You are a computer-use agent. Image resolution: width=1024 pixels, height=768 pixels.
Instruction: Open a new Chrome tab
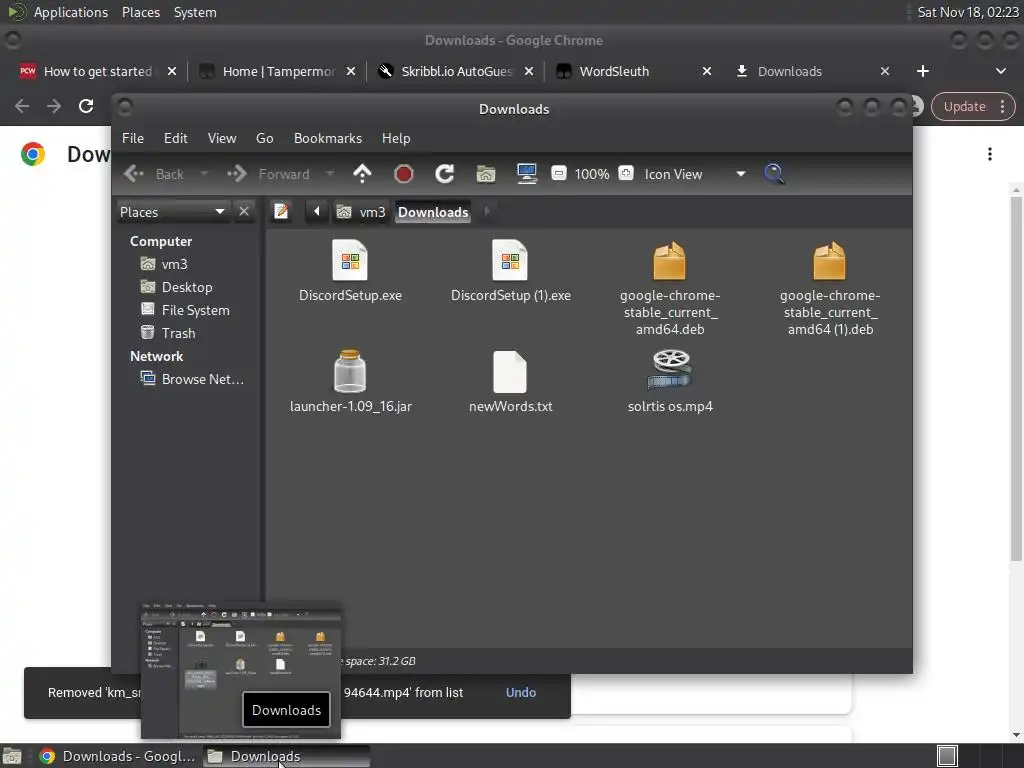923,71
